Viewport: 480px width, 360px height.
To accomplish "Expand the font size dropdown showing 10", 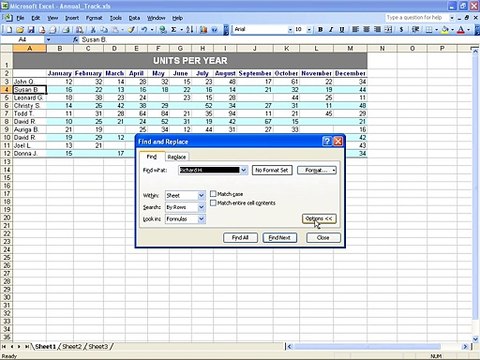I will point(309,30).
